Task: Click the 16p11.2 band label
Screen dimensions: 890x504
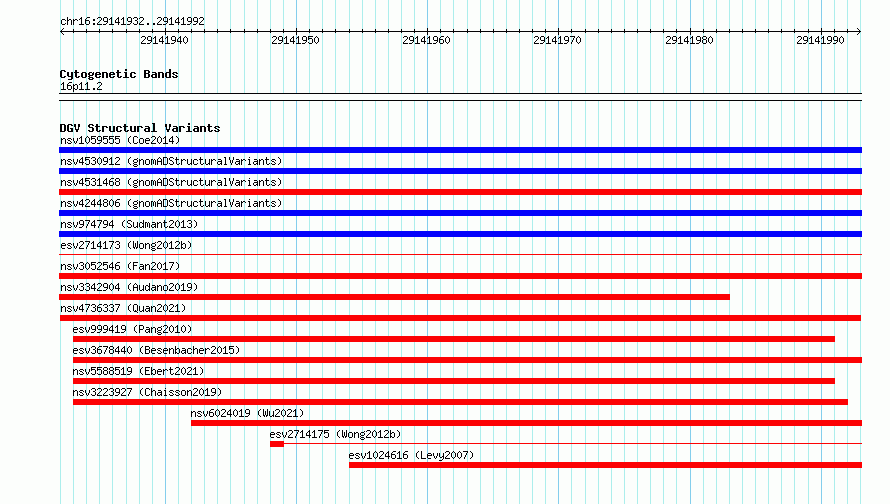Action: tap(81, 86)
